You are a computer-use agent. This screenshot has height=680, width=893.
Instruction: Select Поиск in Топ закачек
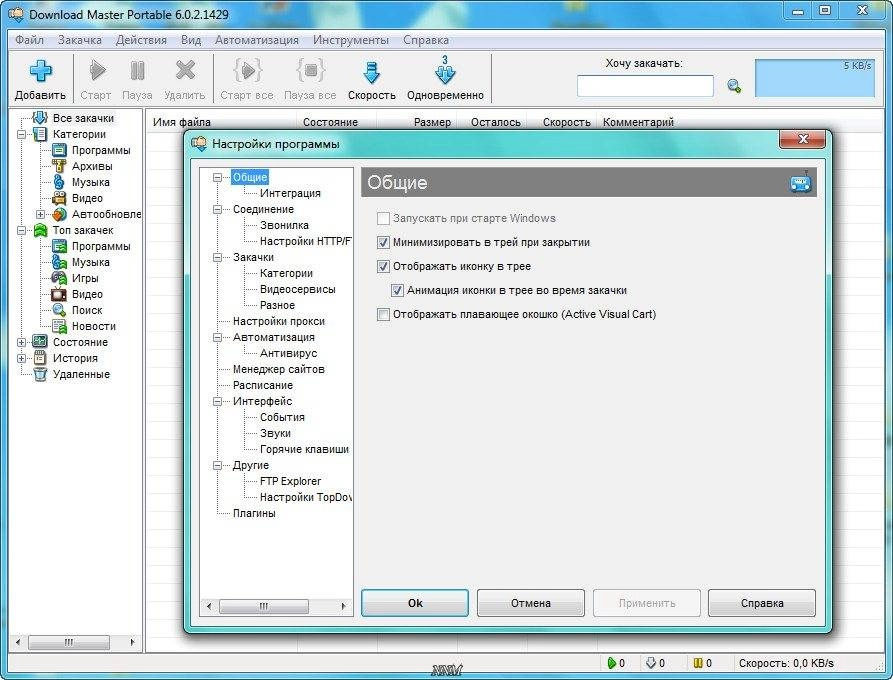point(87,310)
